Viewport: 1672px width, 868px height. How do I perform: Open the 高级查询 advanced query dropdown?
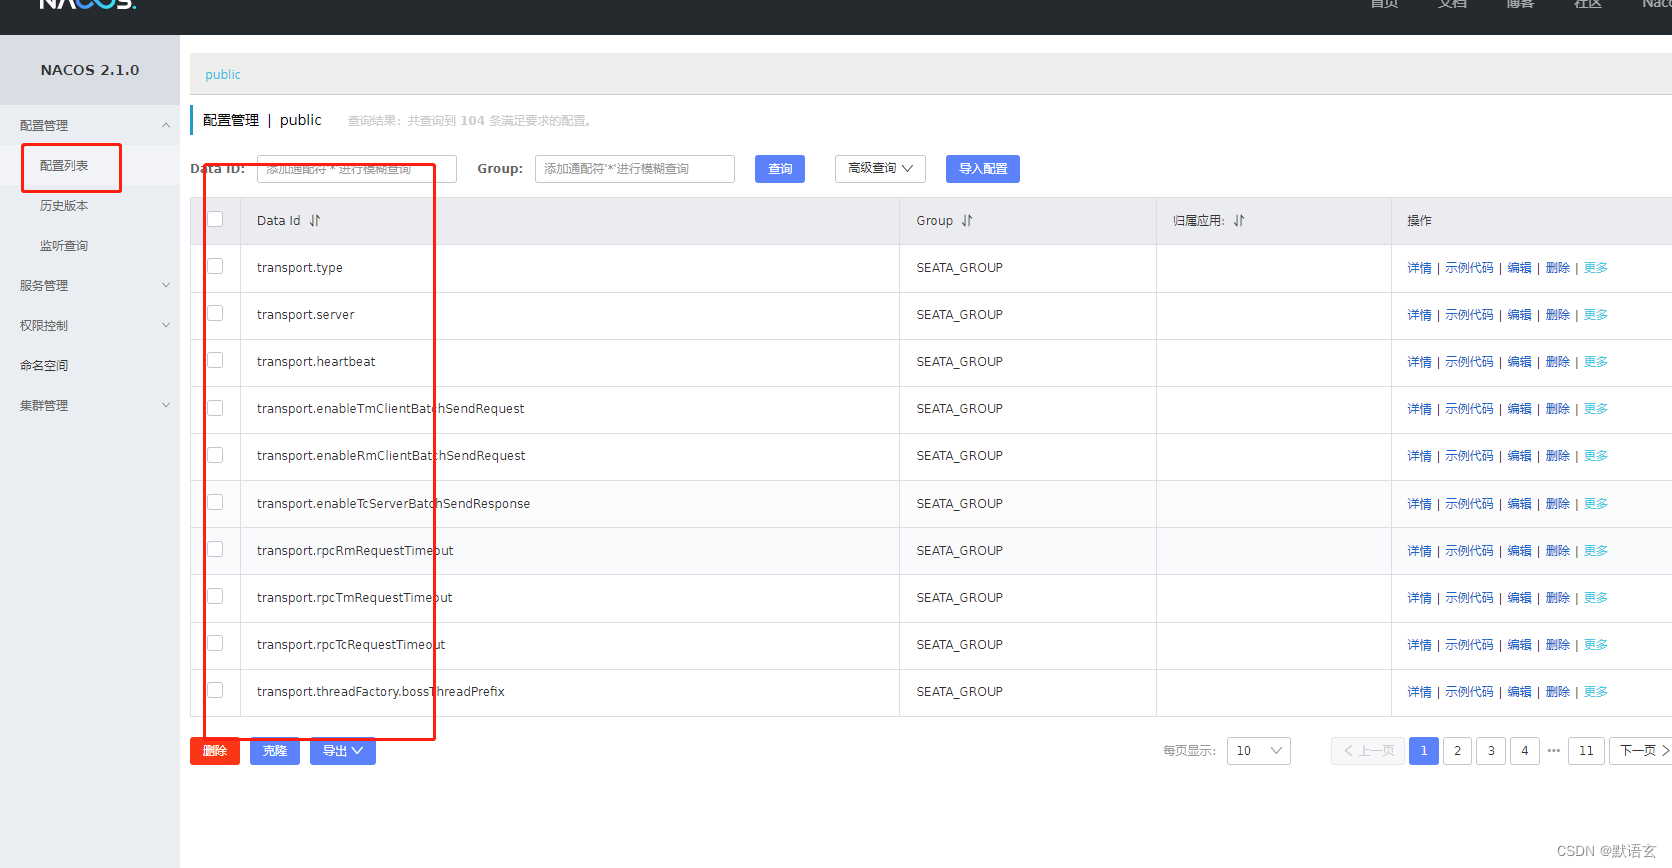[880, 169]
